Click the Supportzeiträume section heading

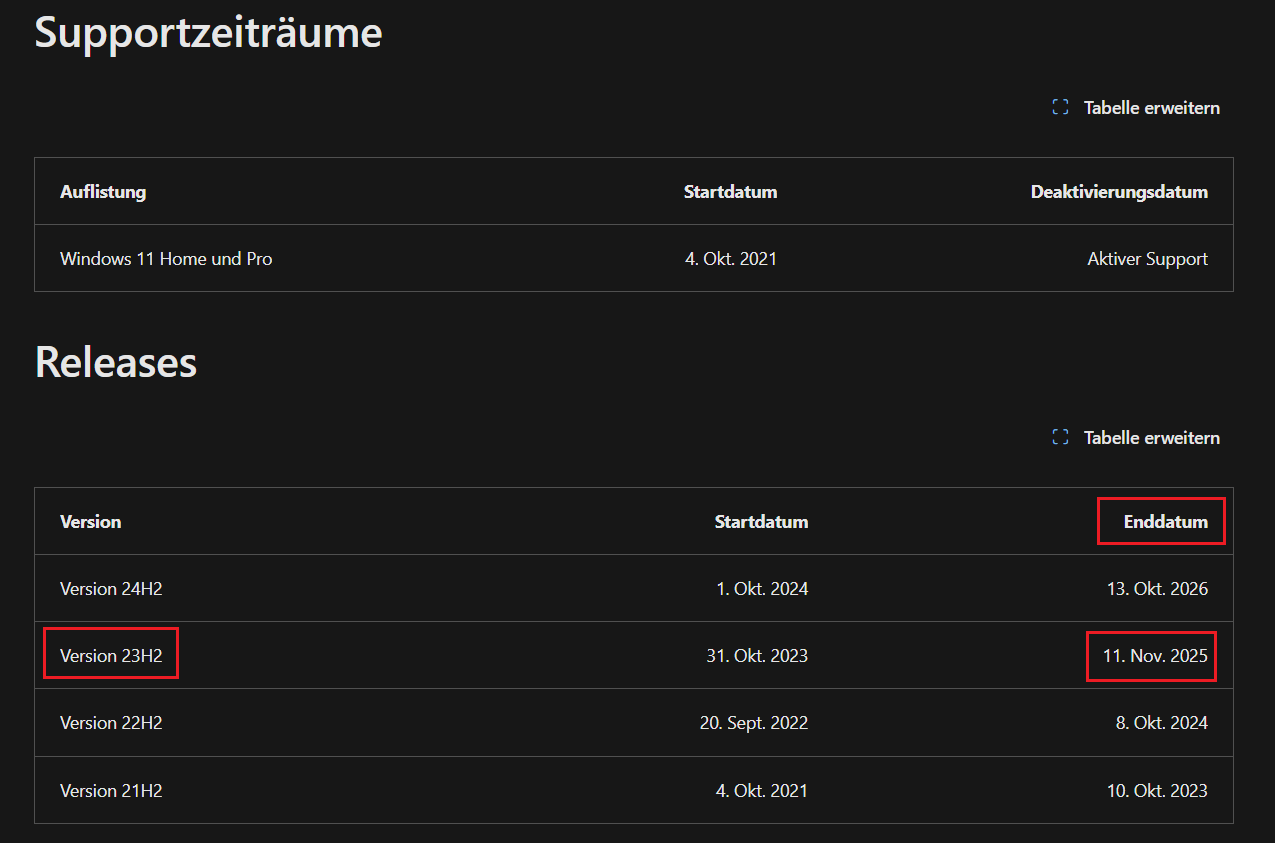coord(208,33)
